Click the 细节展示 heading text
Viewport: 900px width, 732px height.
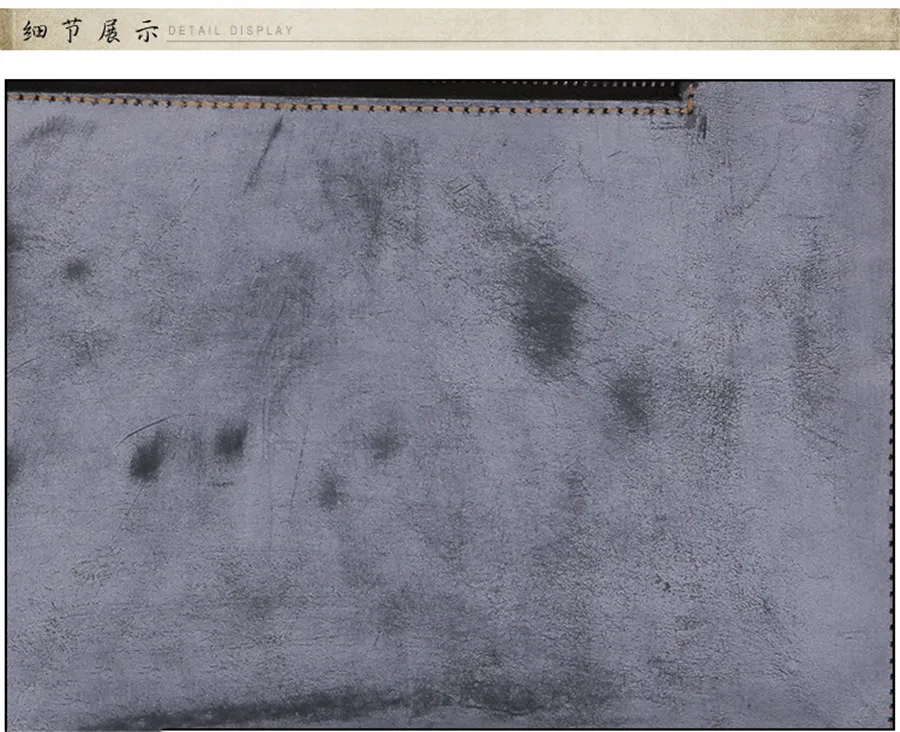[90, 30]
